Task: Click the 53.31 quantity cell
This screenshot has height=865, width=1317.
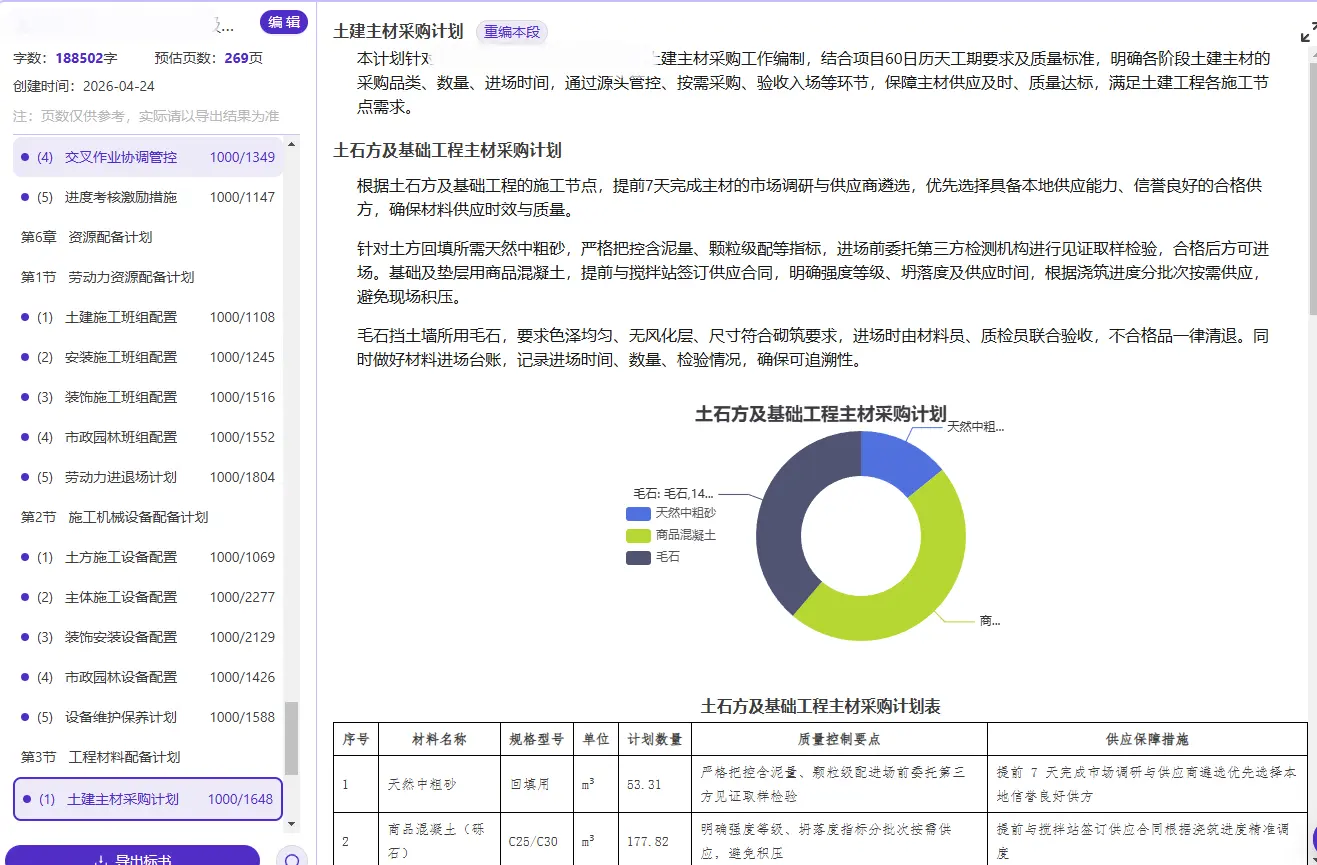Action: click(655, 785)
